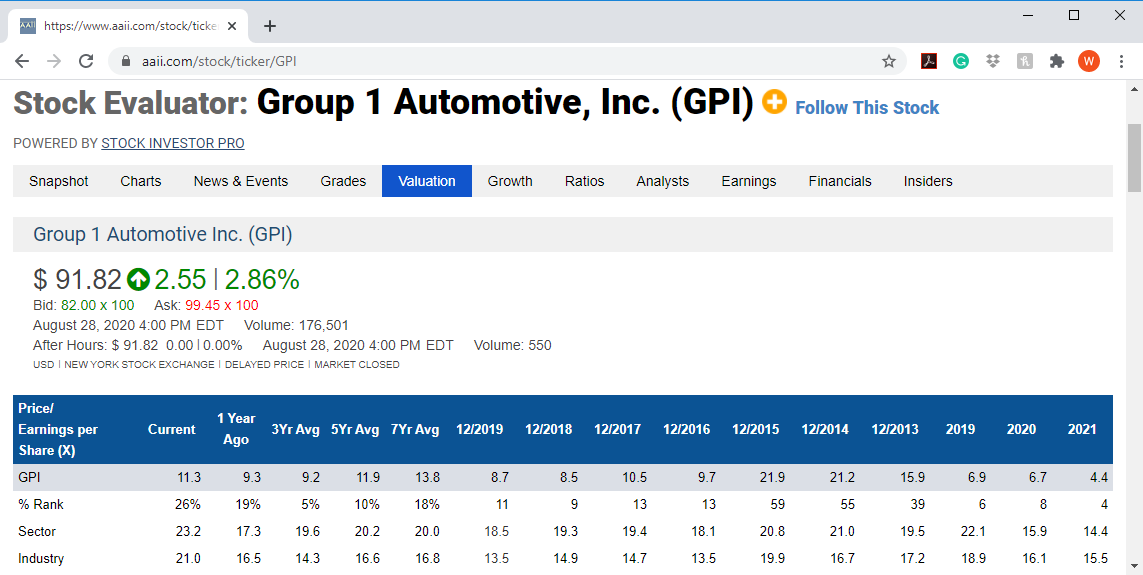Click the Sector row label
Screen dimensions: 1143x575
click(37, 531)
